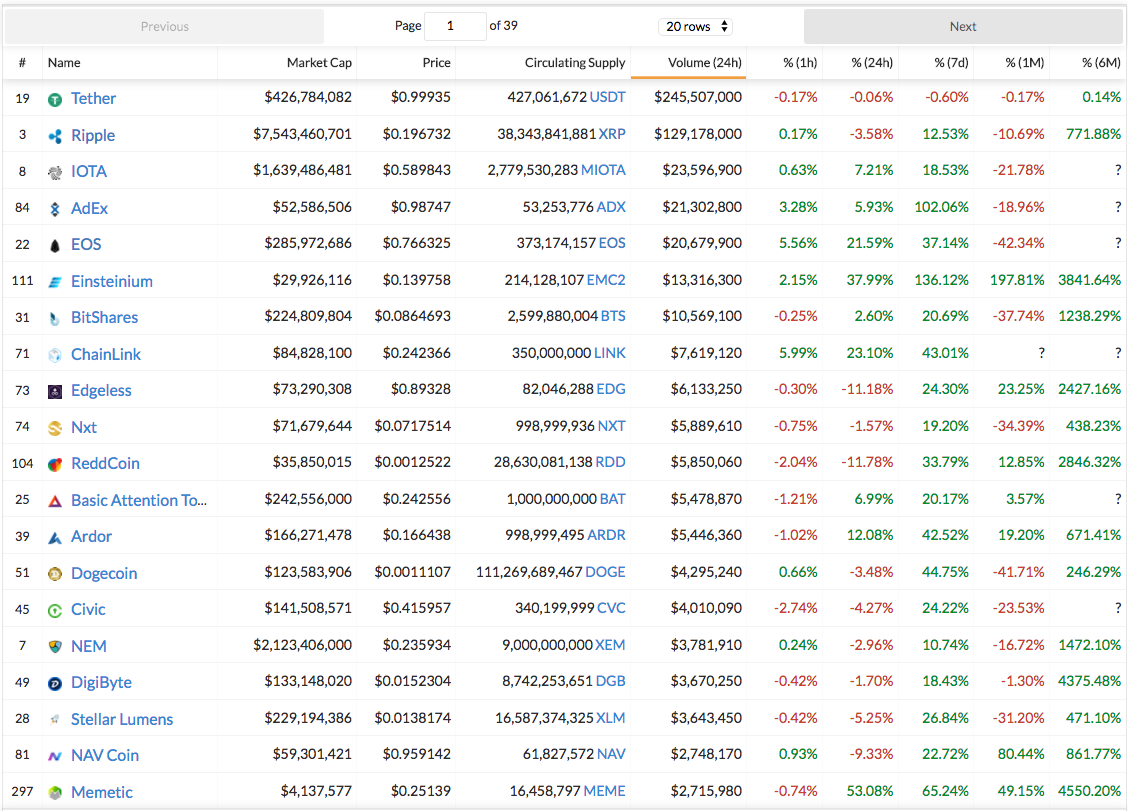
Task: Click the Ripple coin icon
Action: tap(55, 136)
